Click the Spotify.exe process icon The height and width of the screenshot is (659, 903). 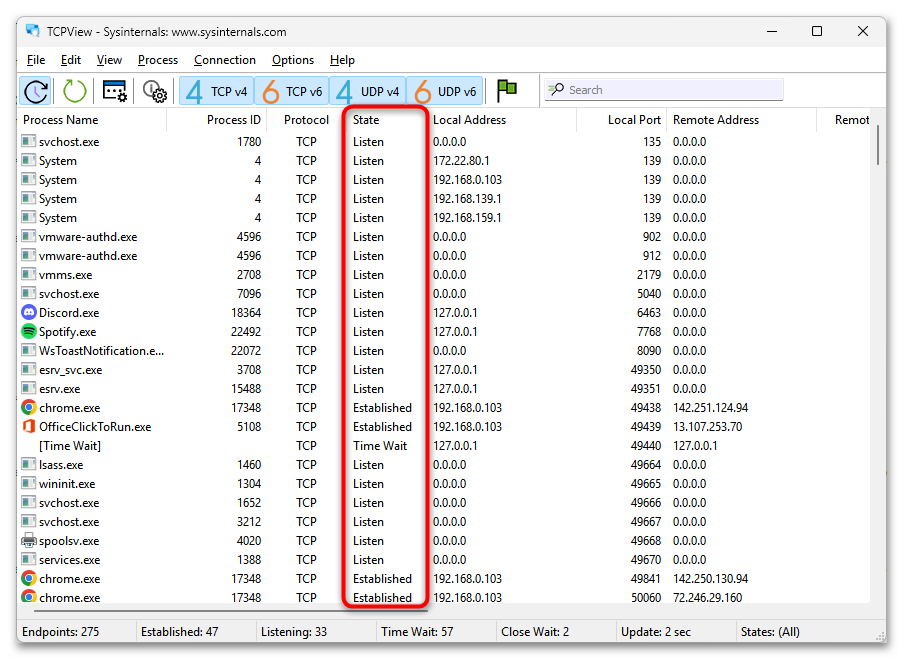[28, 331]
